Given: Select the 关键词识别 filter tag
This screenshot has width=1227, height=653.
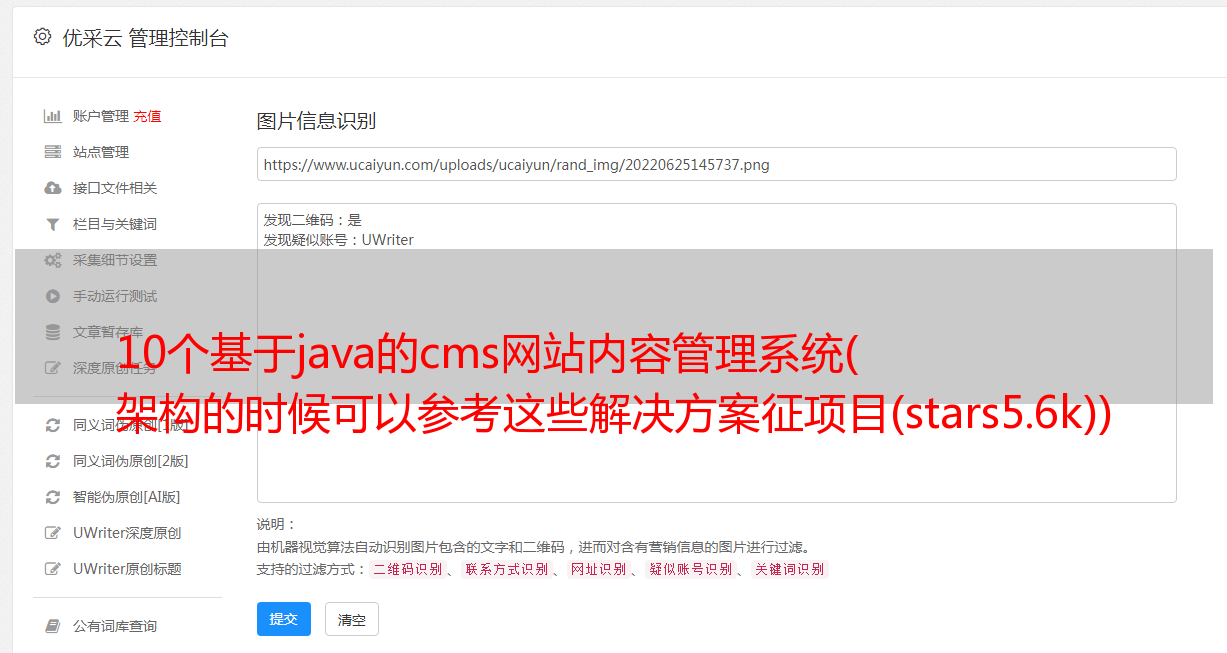Looking at the screenshot, I should (790, 569).
